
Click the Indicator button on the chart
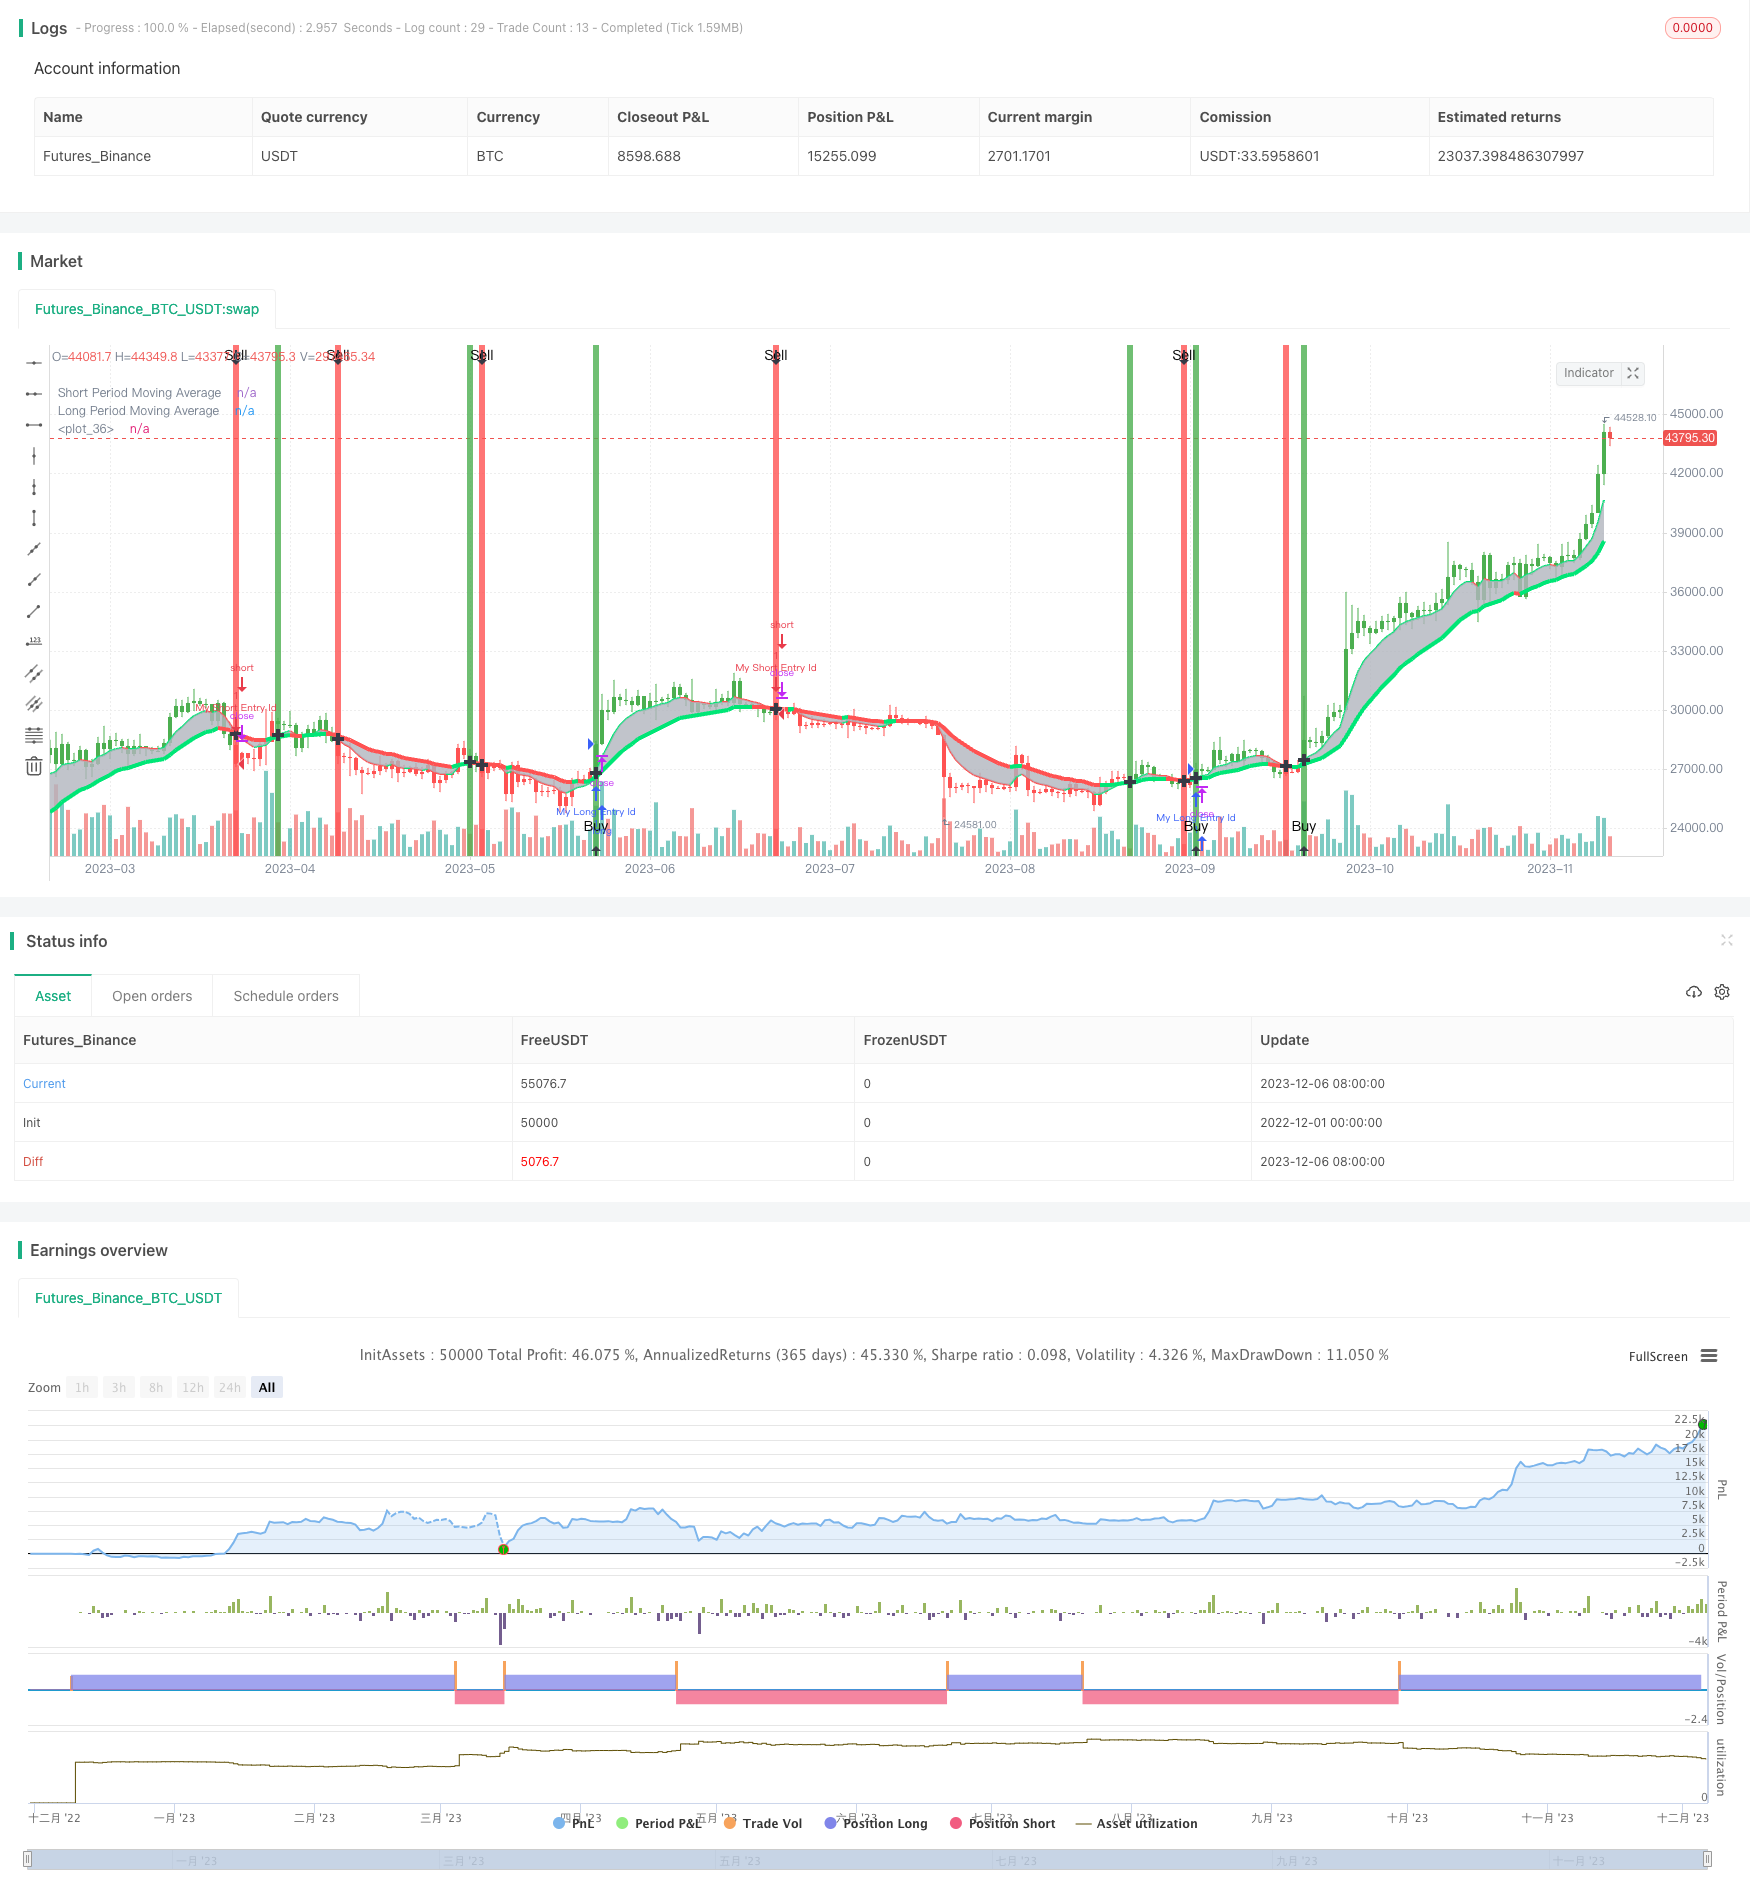click(x=1588, y=373)
